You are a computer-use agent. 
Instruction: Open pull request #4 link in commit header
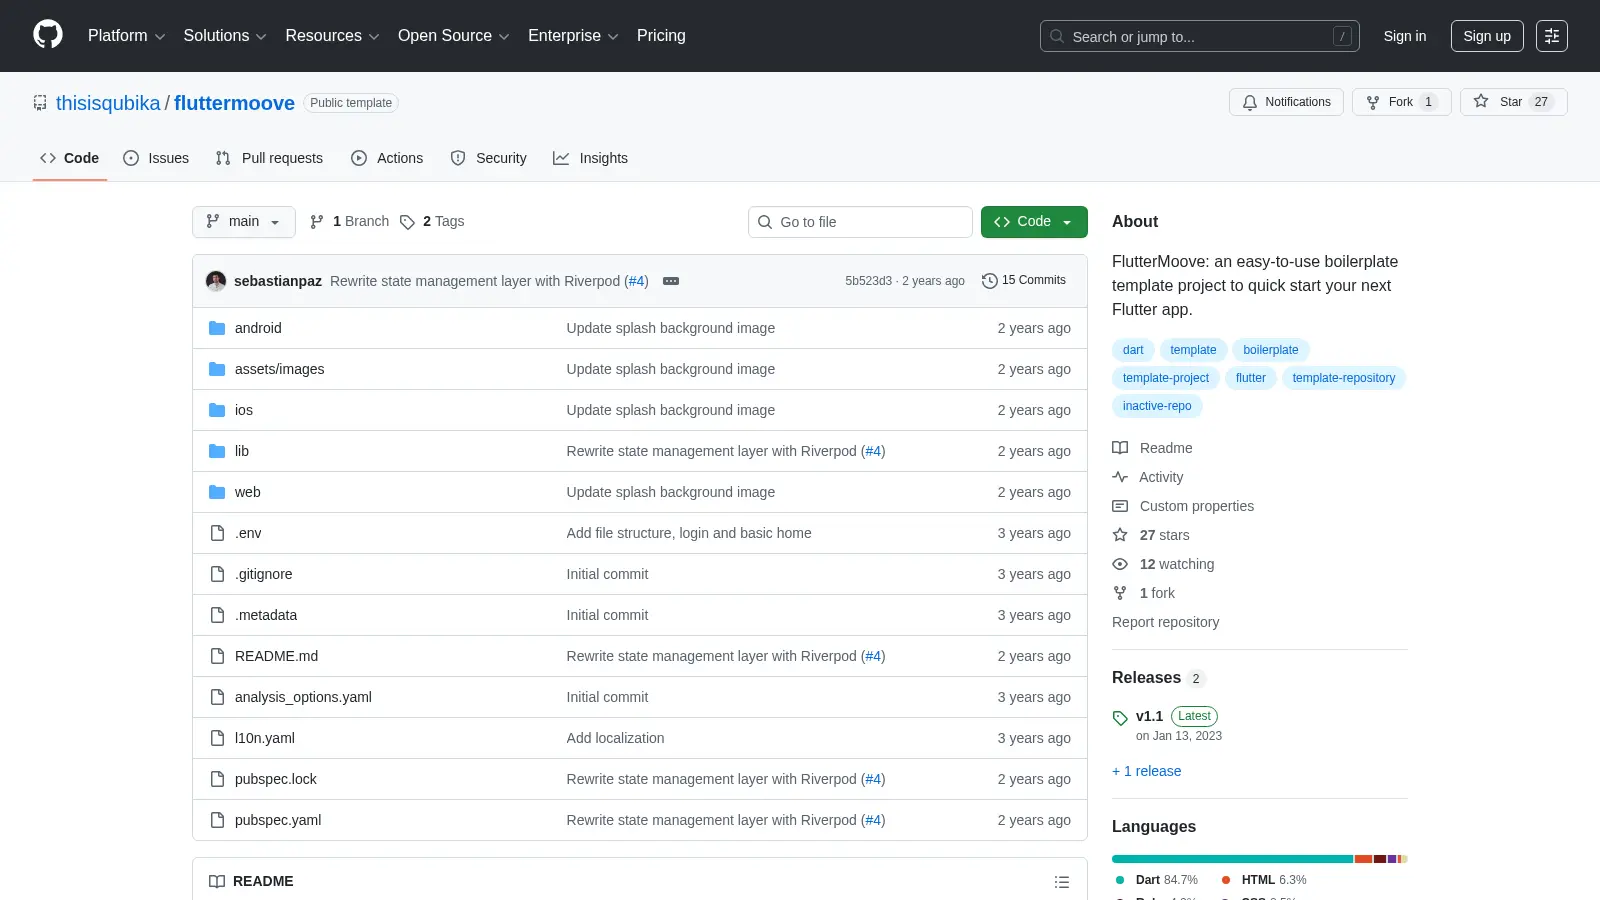point(636,281)
